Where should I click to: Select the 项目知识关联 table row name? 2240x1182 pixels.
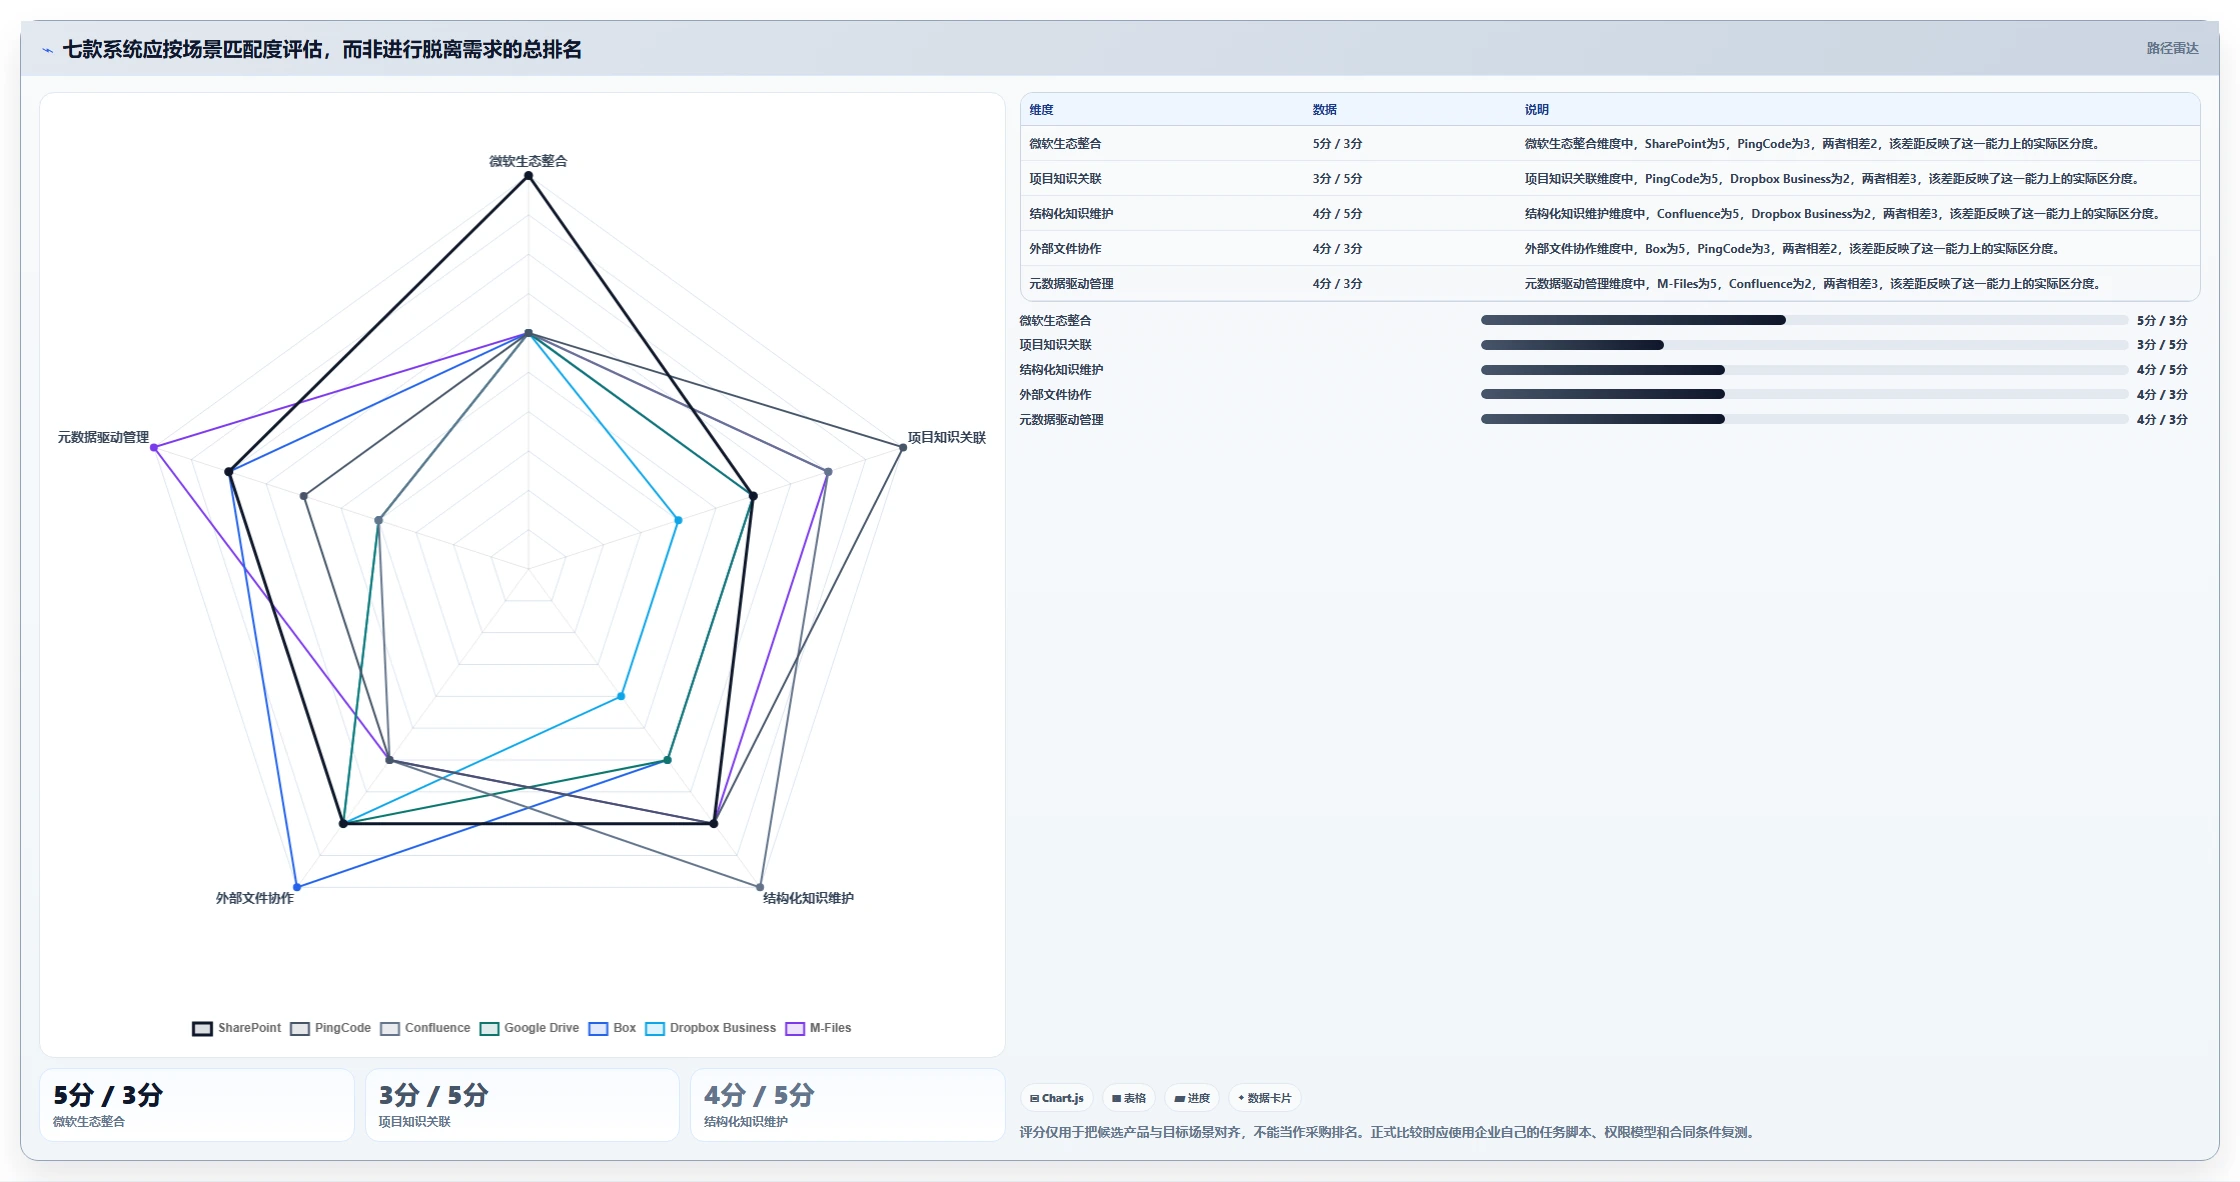[x=1065, y=179]
